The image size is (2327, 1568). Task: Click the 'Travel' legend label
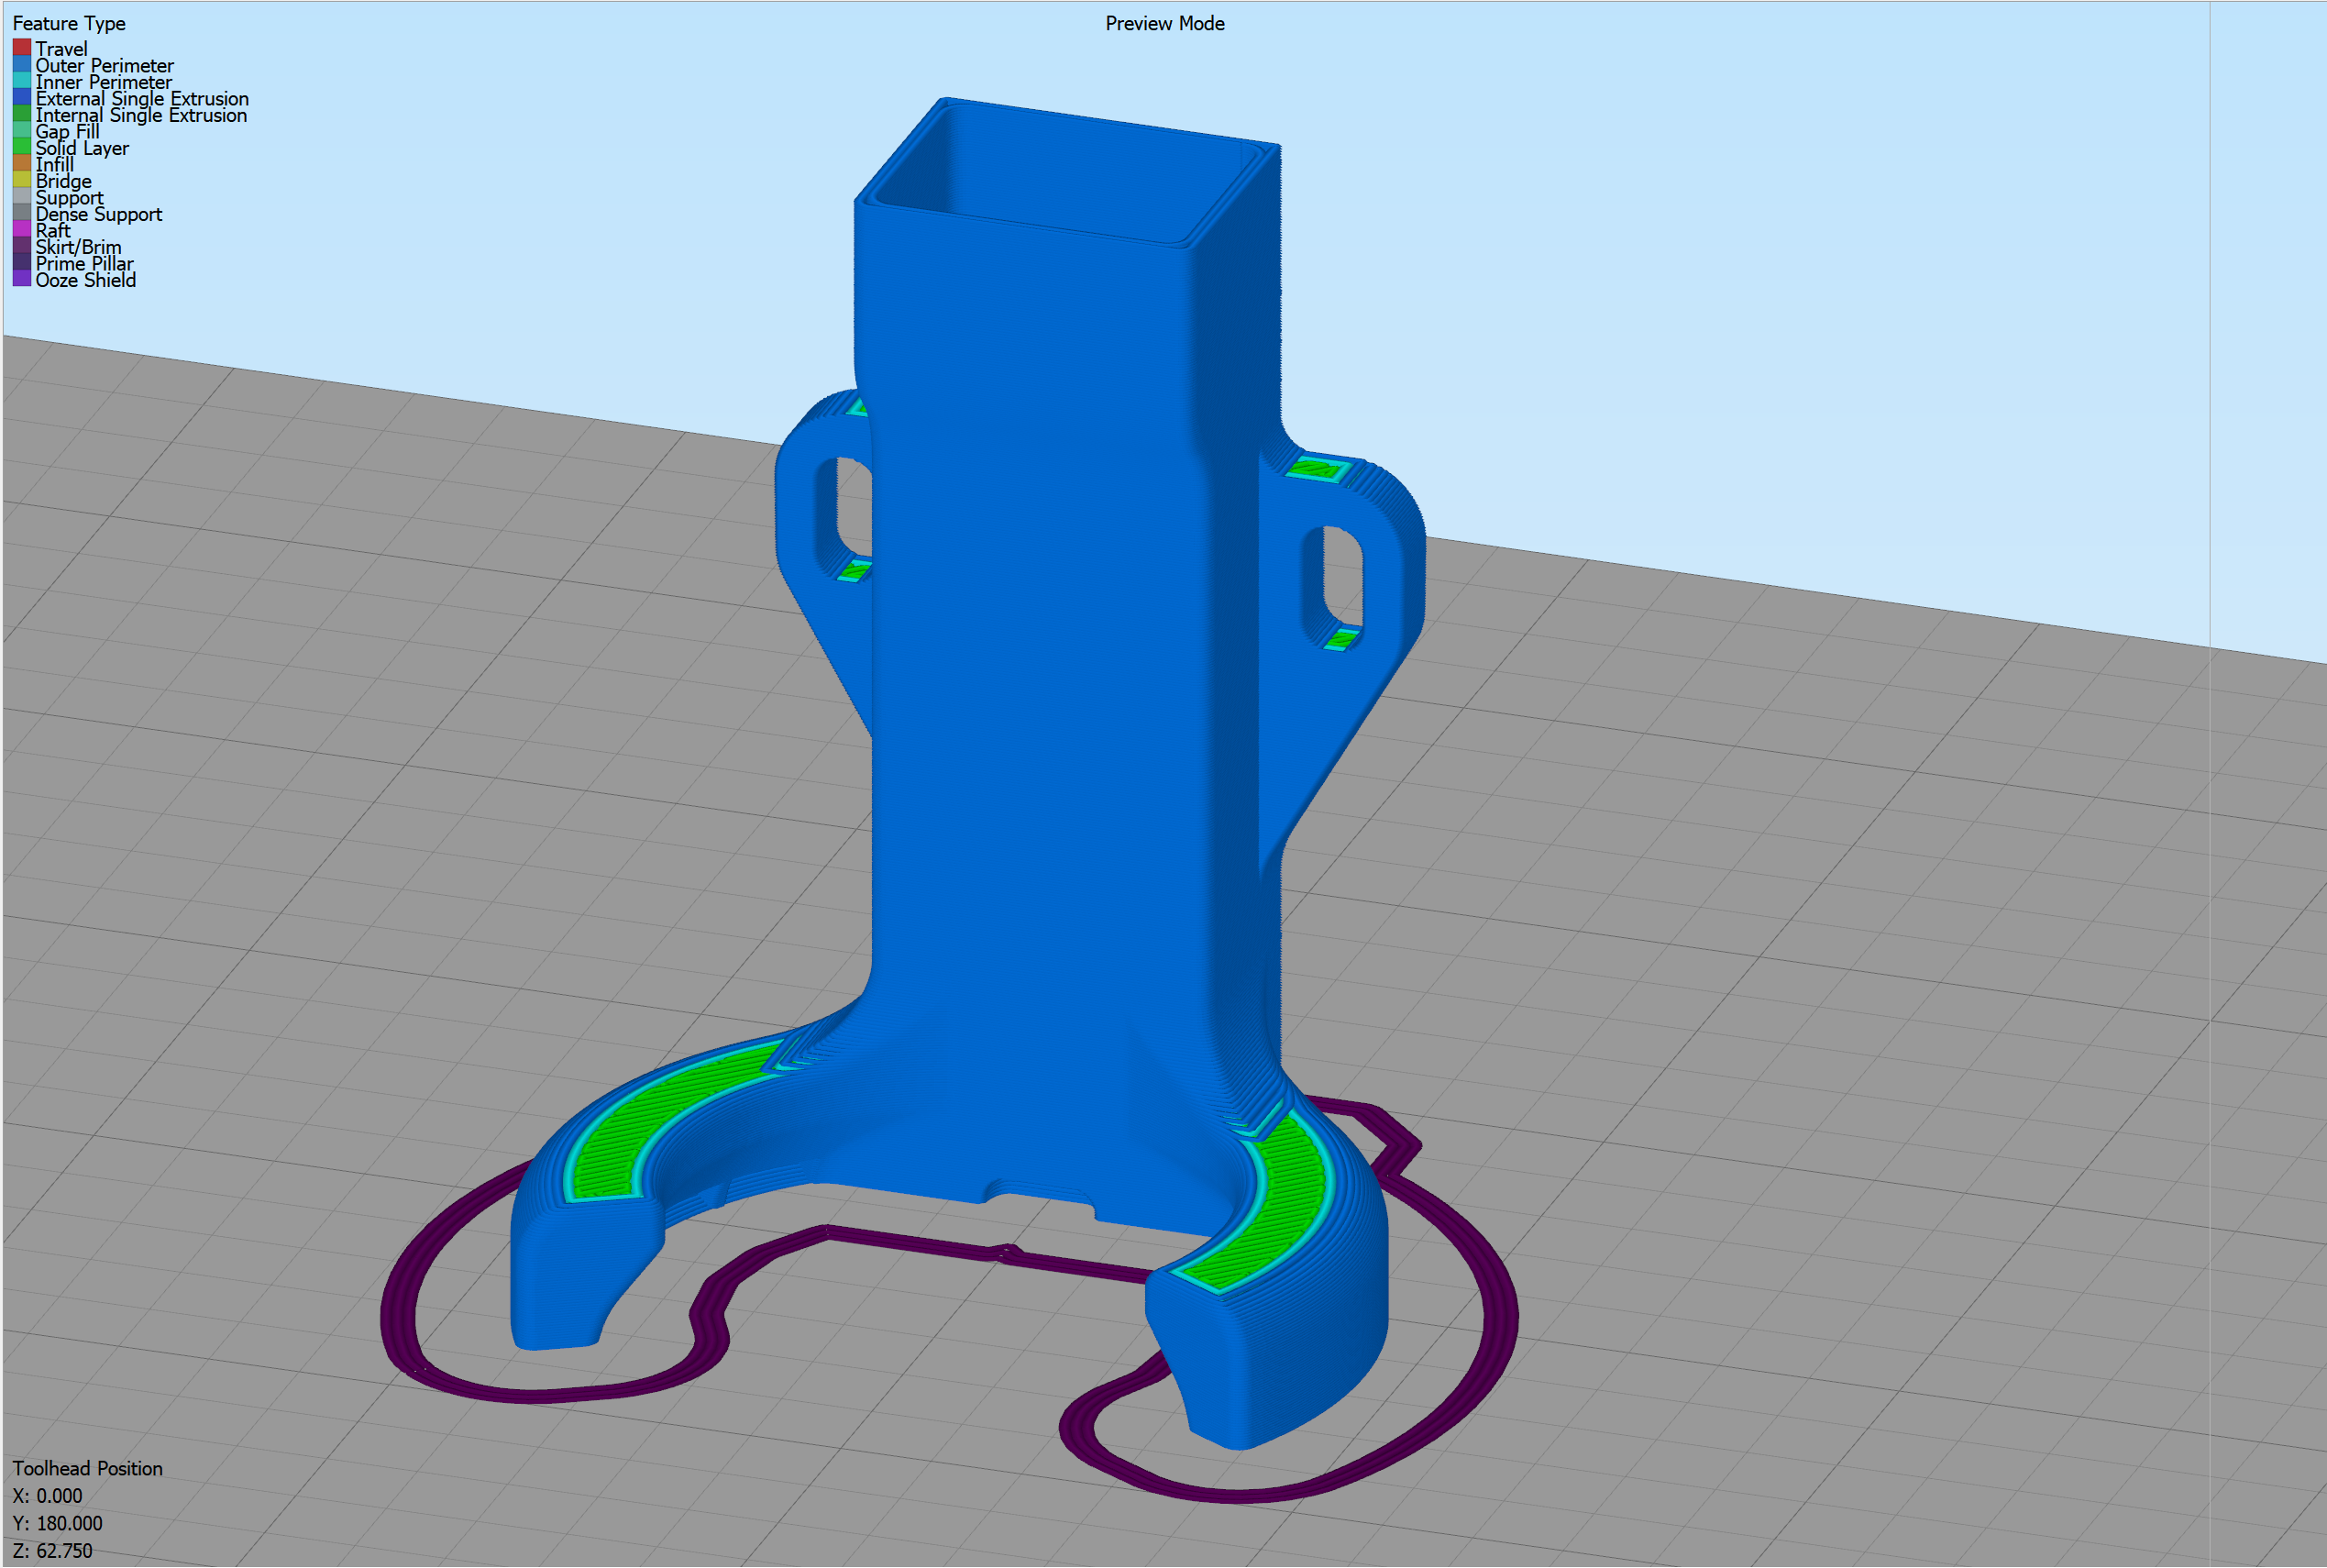tap(61, 49)
